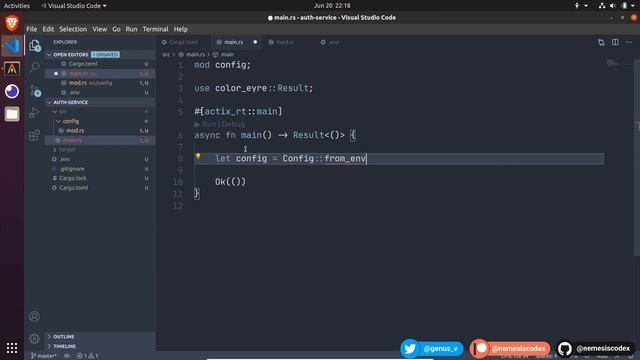This screenshot has height=360, width=640.
Task: Open the Activities overview
Action: [x=17, y=6]
